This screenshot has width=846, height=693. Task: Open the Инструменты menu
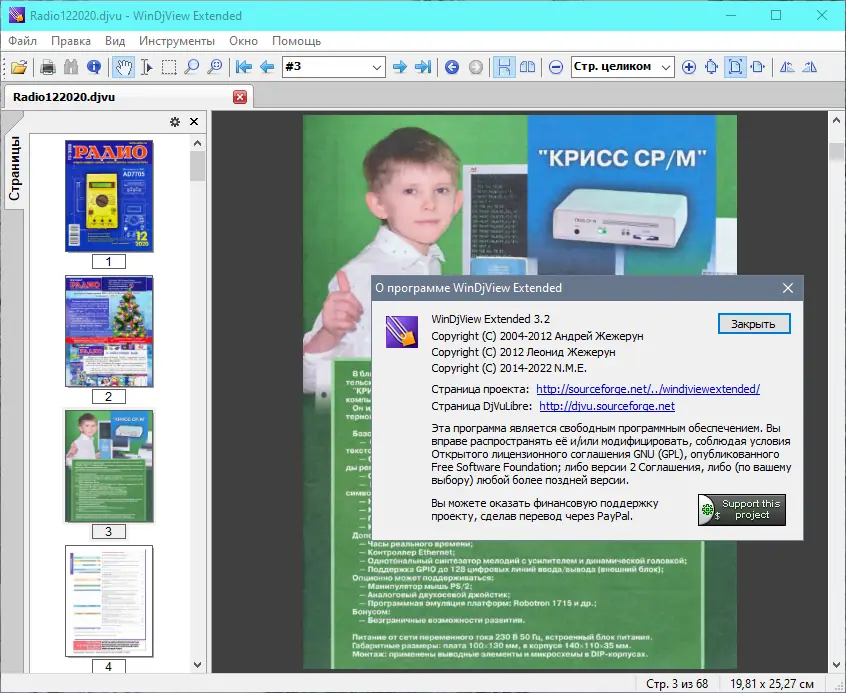pyautogui.click(x=177, y=41)
